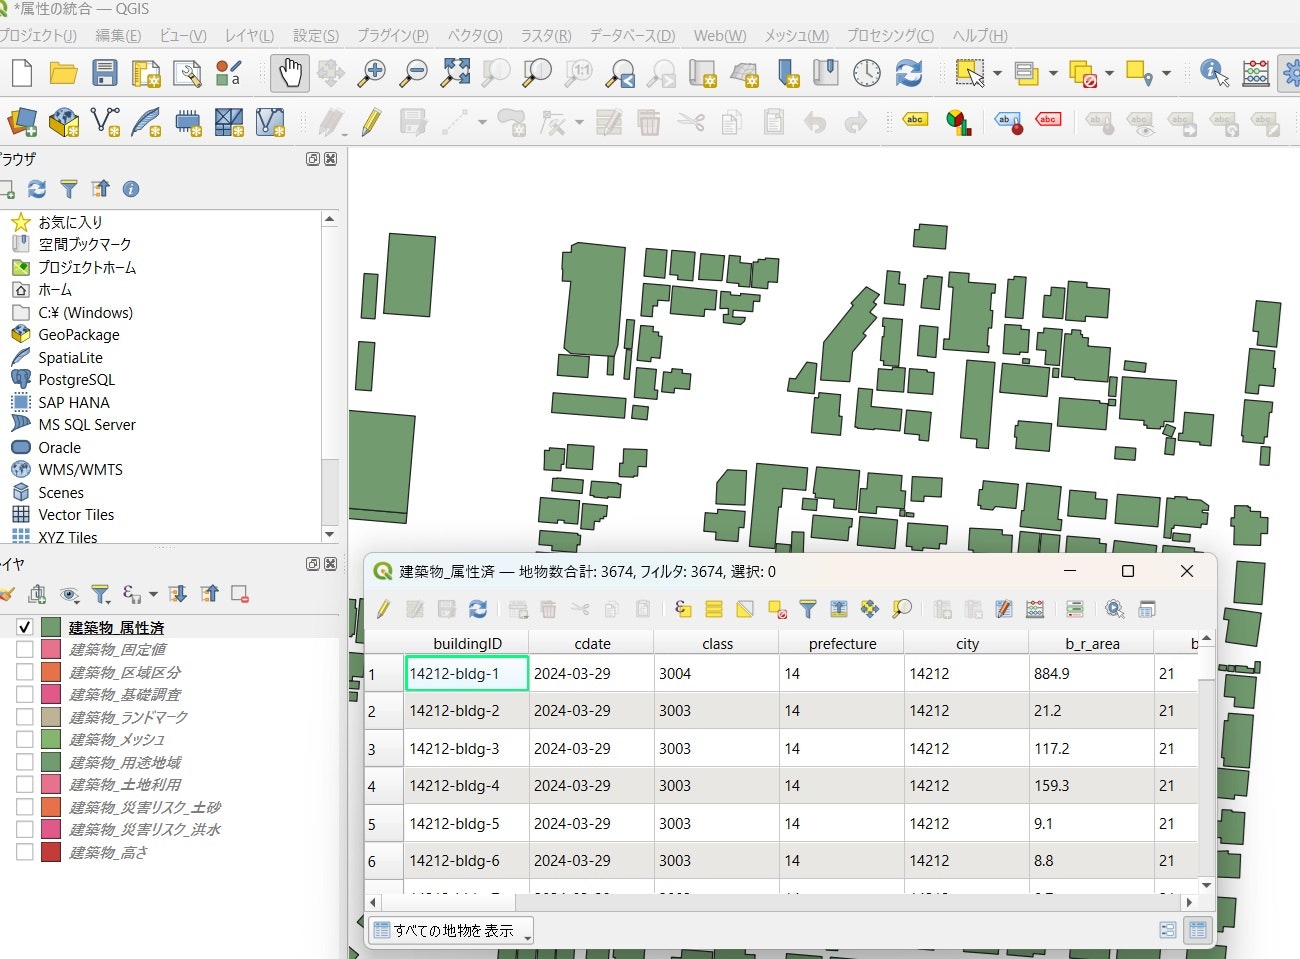Click the Zoom In magnifier tool
1300x959 pixels.
point(372,73)
